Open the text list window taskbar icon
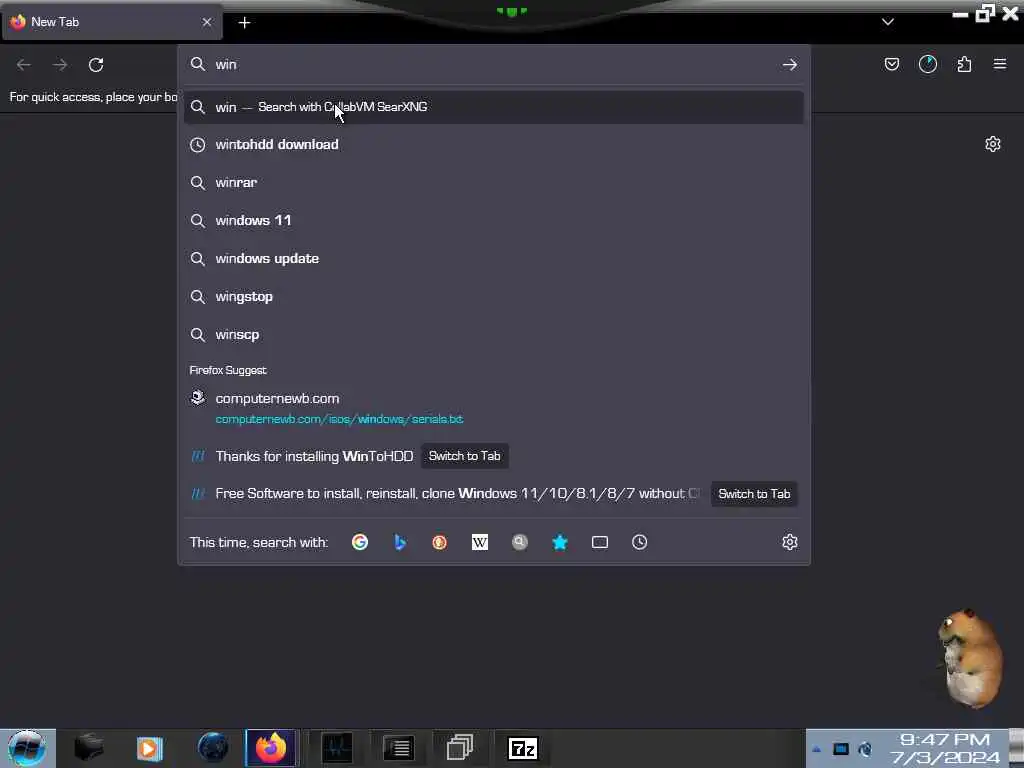 coord(398,748)
